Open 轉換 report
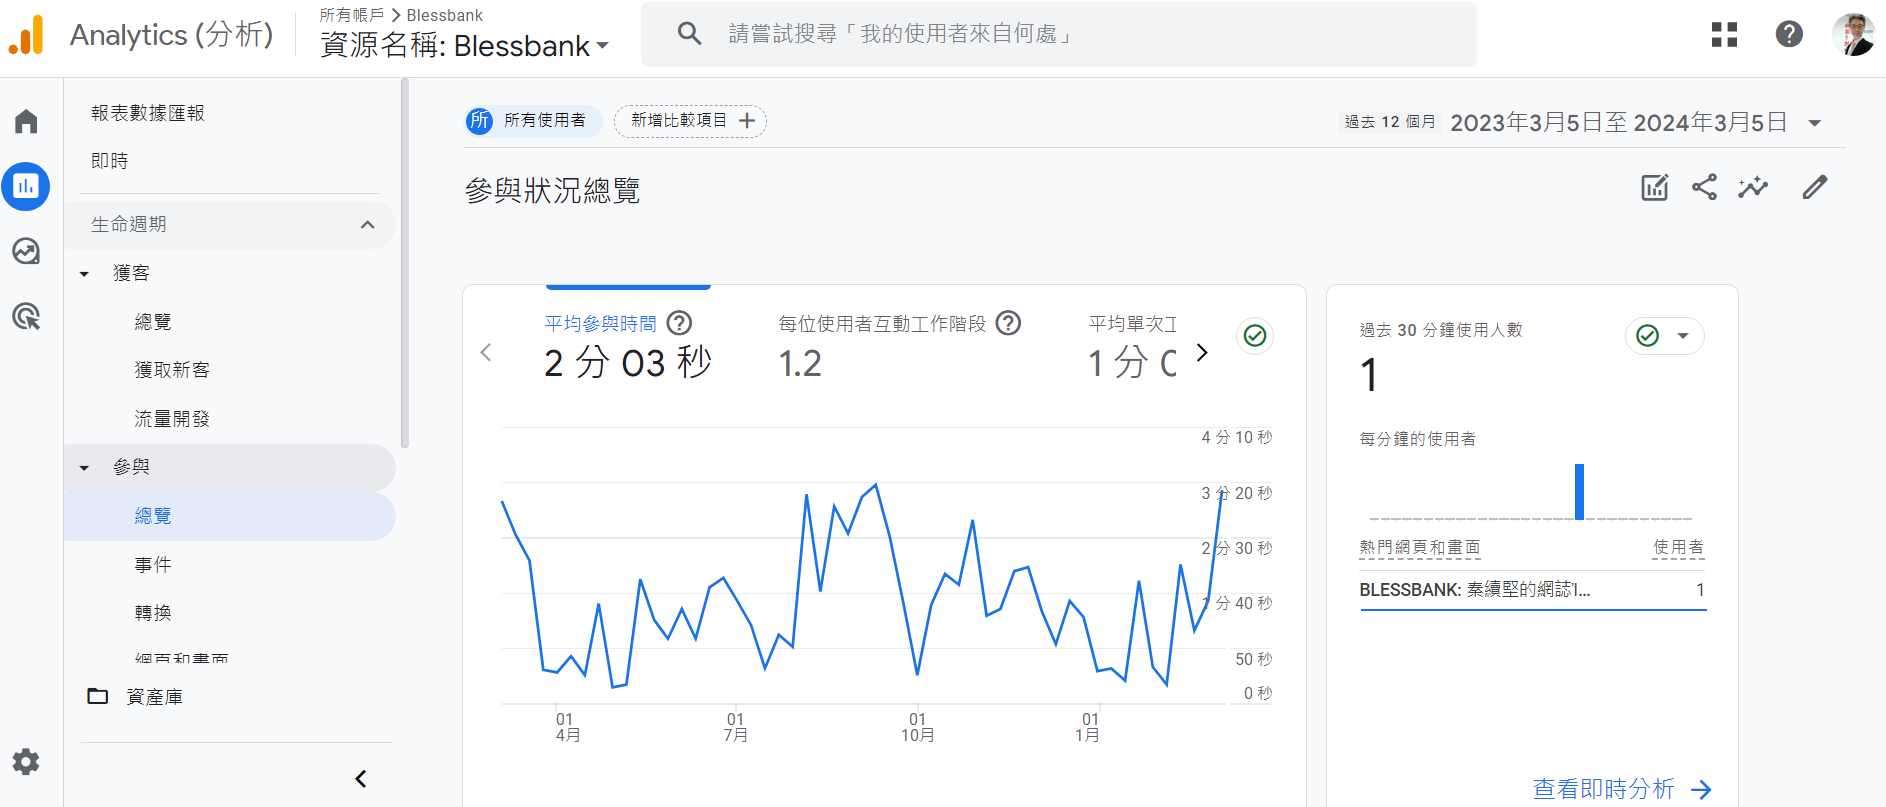1886x807 pixels. coord(153,613)
